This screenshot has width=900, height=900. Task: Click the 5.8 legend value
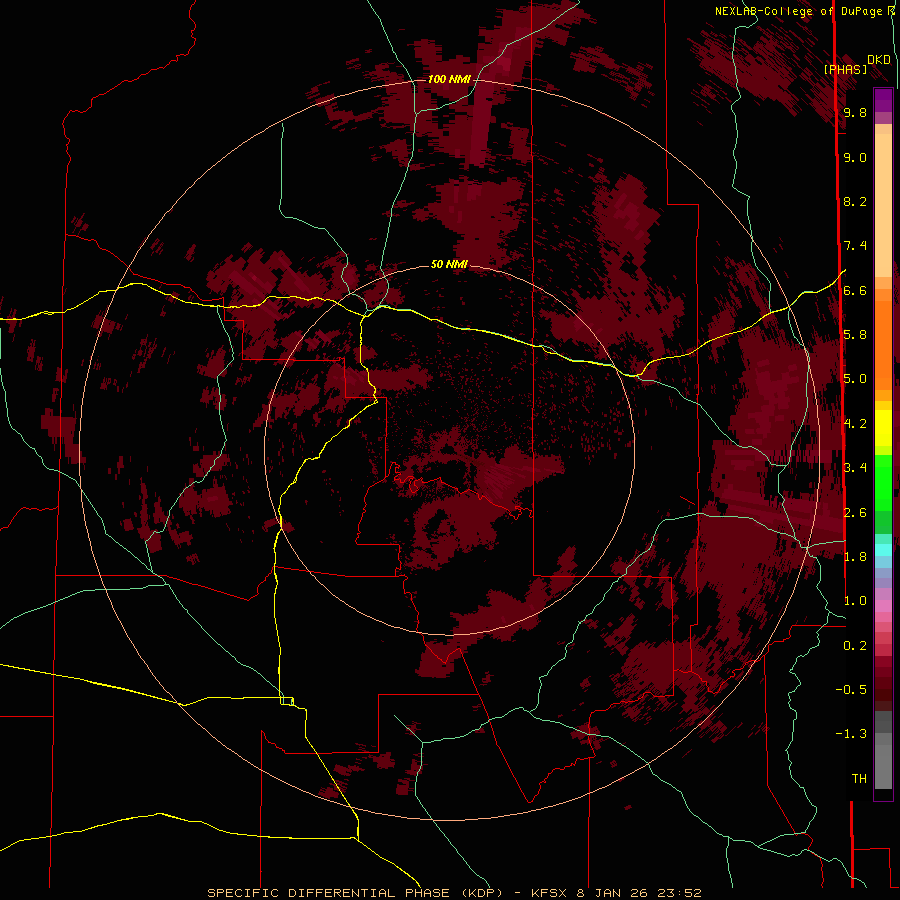(x=855, y=335)
